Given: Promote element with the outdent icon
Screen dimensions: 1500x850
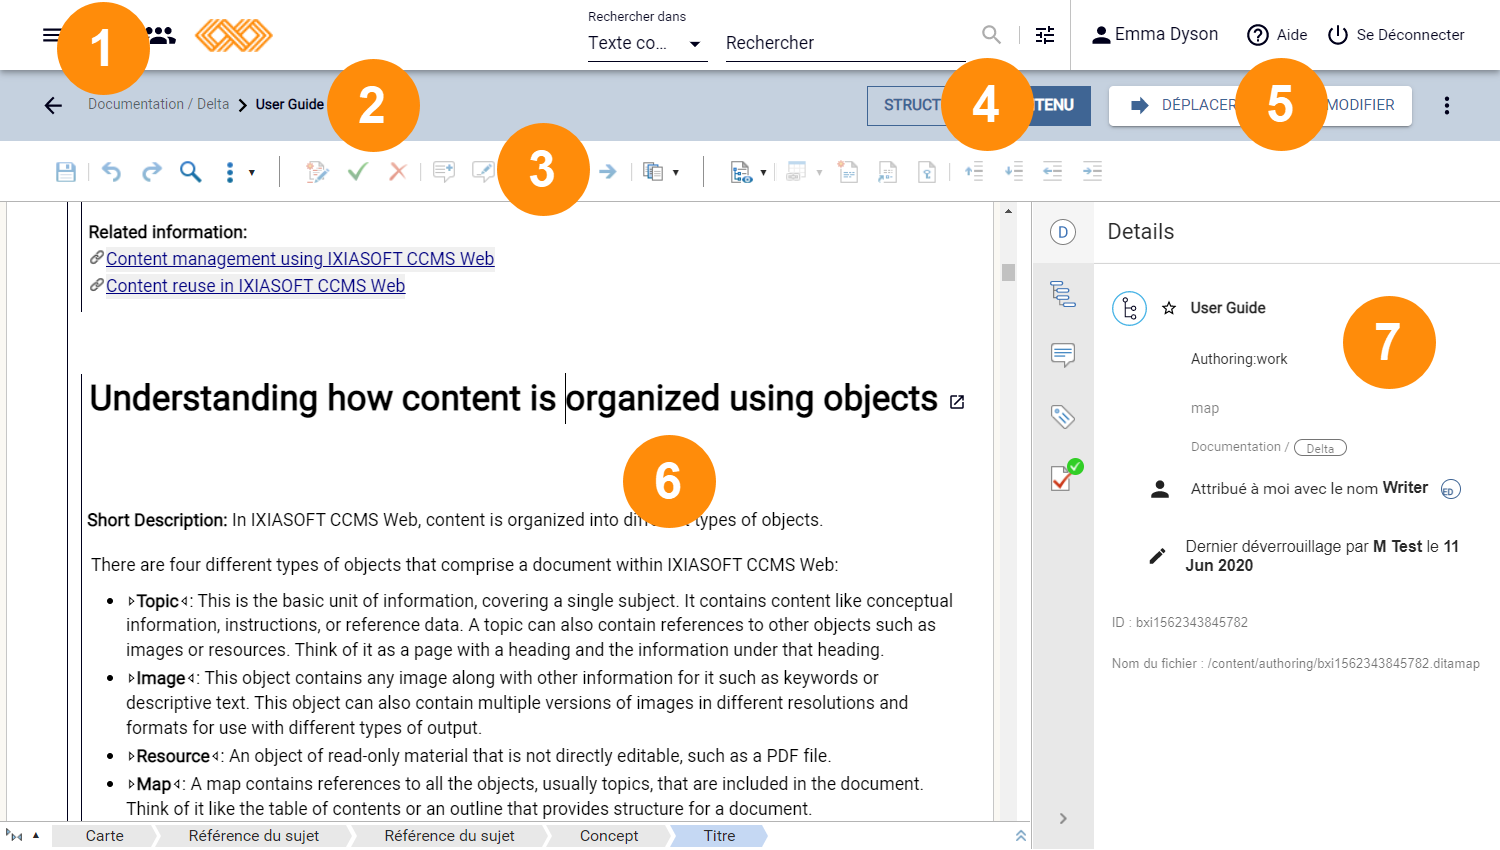Looking at the screenshot, I should tap(1052, 172).
